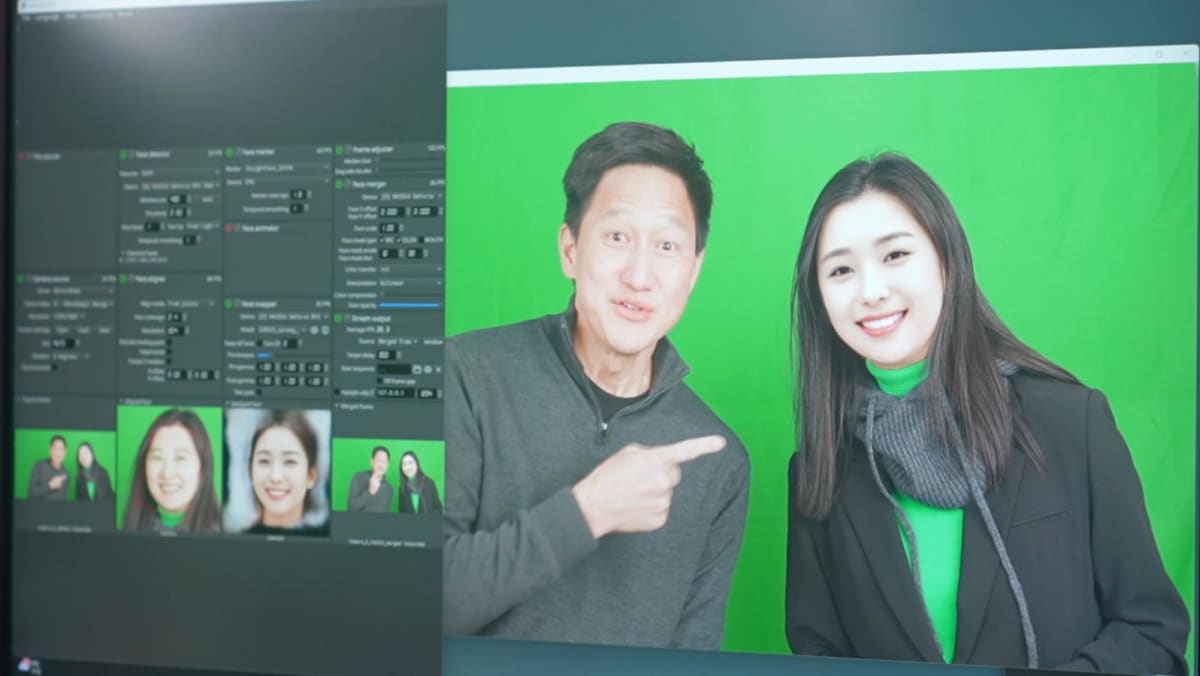
Task: Open the Color transfer dropdown in Face merger
Action: point(410,269)
